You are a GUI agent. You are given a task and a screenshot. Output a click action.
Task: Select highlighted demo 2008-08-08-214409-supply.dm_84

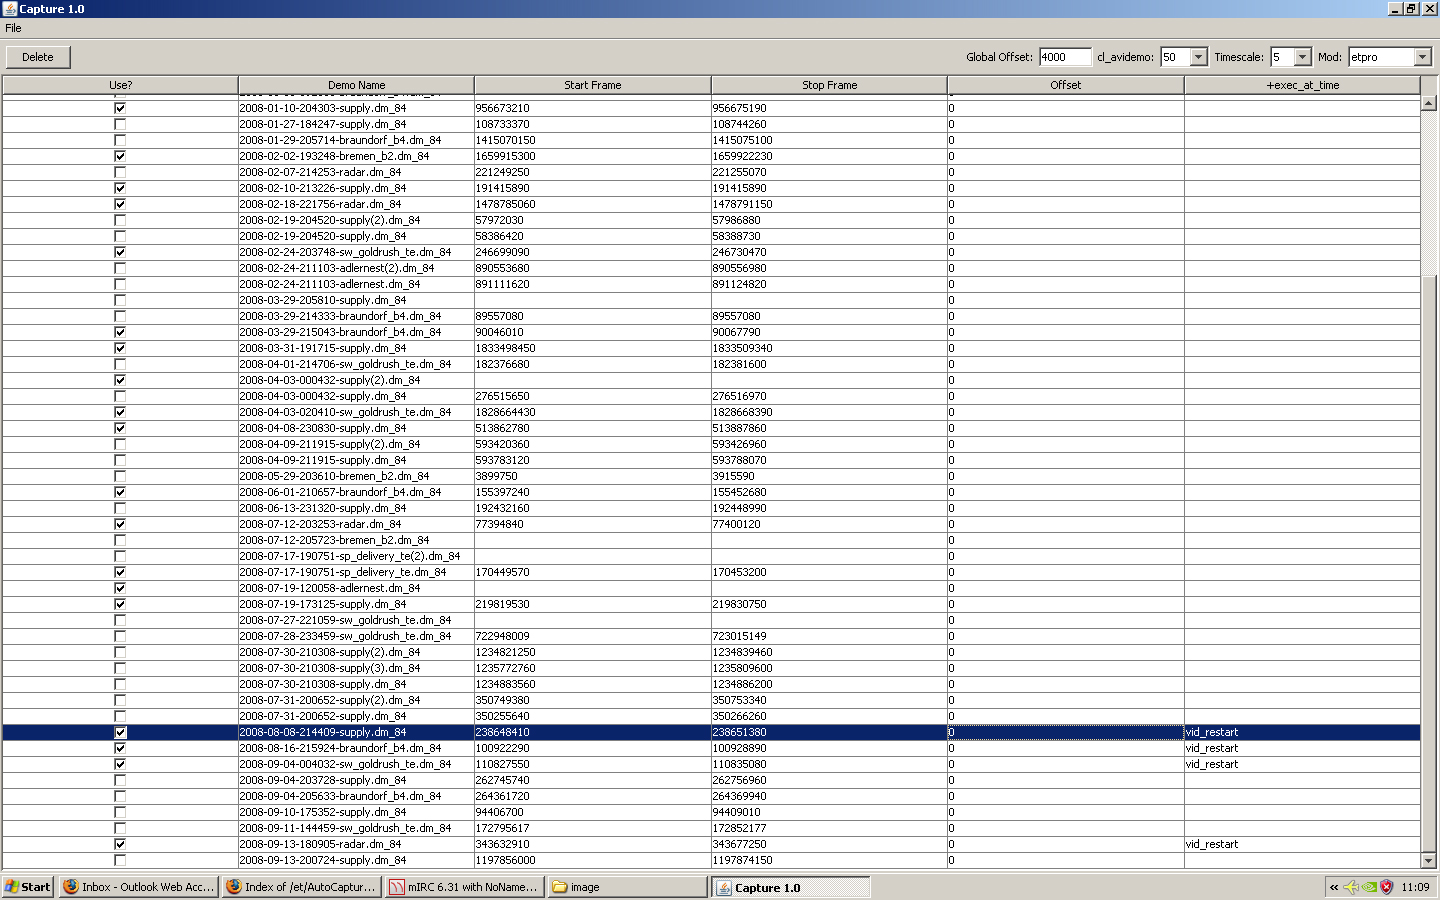[x=356, y=732]
